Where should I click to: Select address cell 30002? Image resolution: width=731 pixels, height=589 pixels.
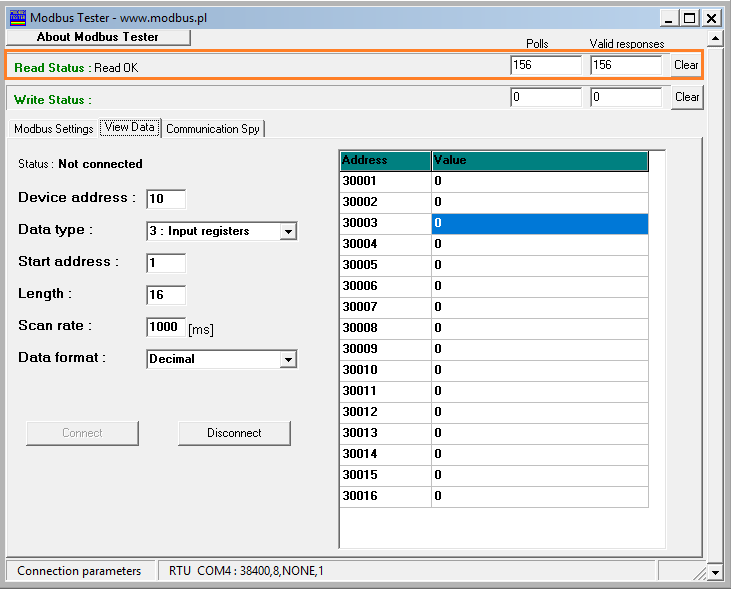pos(386,203)
